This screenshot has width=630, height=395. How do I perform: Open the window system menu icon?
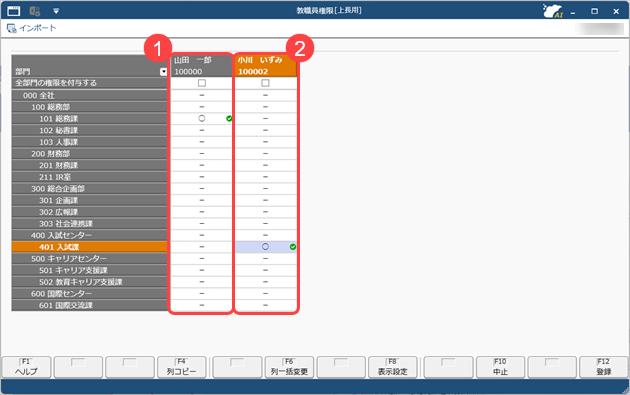[13, 11]
